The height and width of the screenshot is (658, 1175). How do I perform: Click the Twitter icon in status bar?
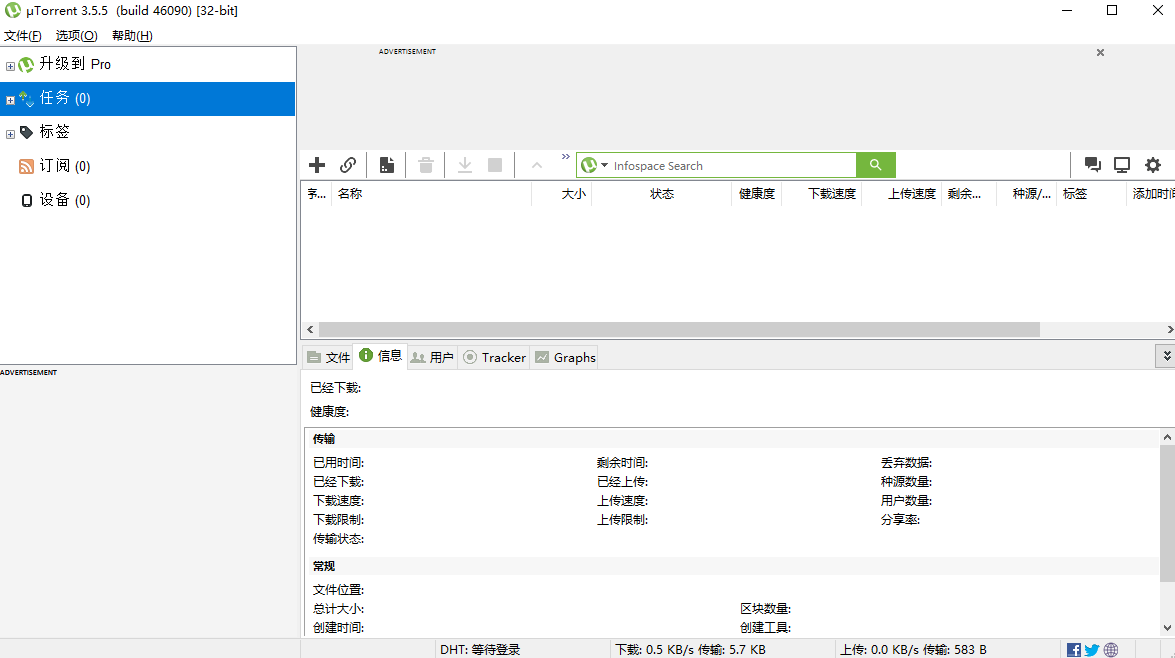[1091, 649]
